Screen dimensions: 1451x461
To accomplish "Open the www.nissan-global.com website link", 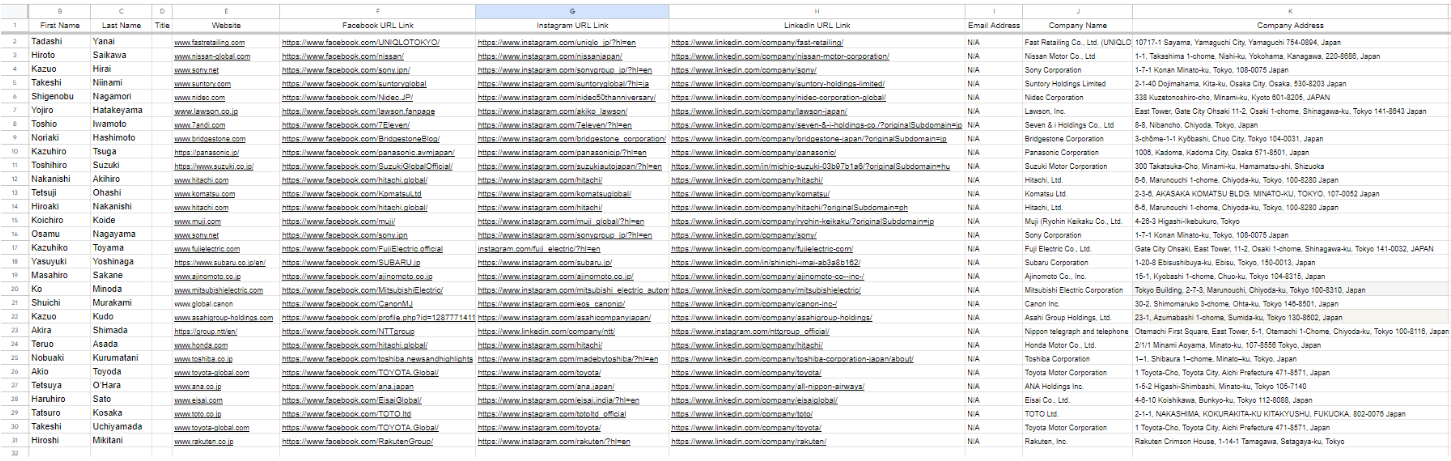I will tap(212, 57).
